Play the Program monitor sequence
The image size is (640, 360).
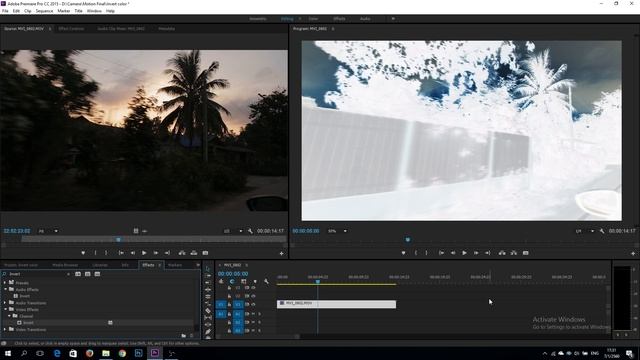[464, 253]
